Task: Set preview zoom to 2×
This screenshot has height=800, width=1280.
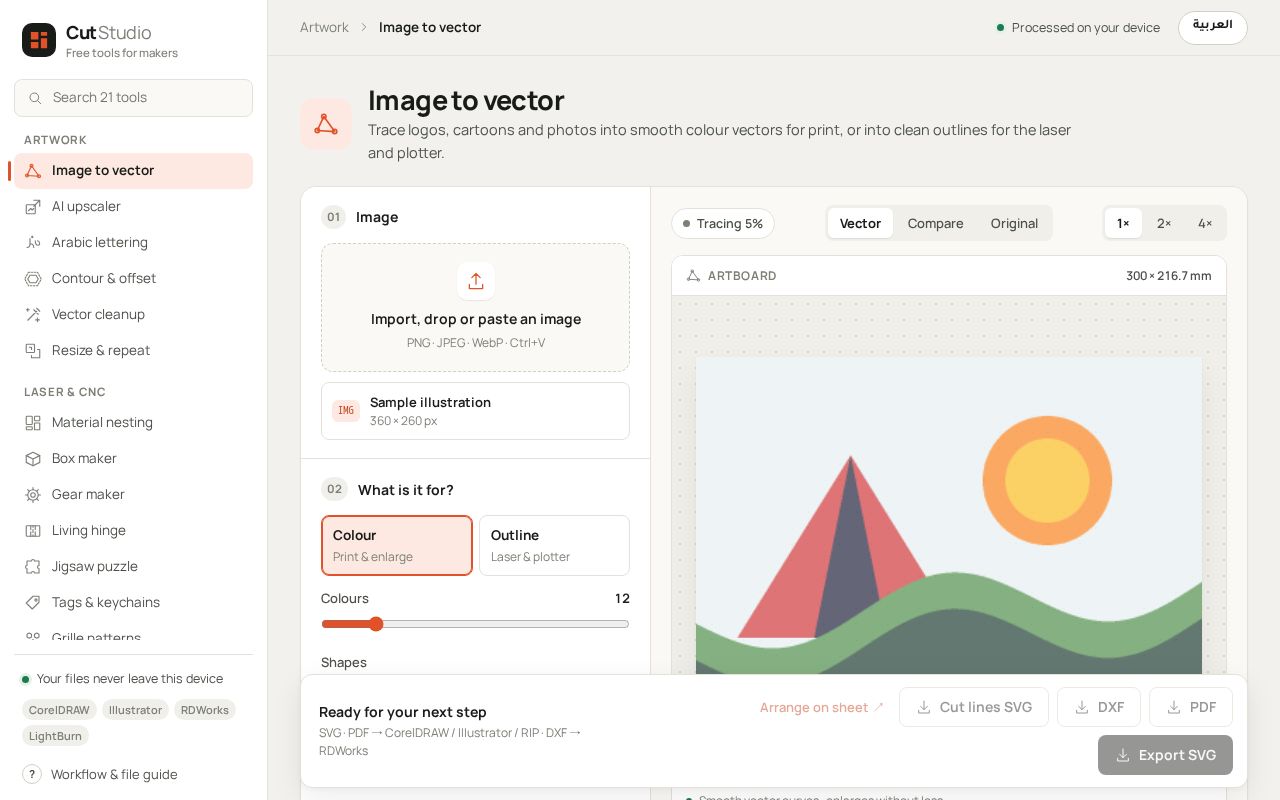Action: [1164, 223]
